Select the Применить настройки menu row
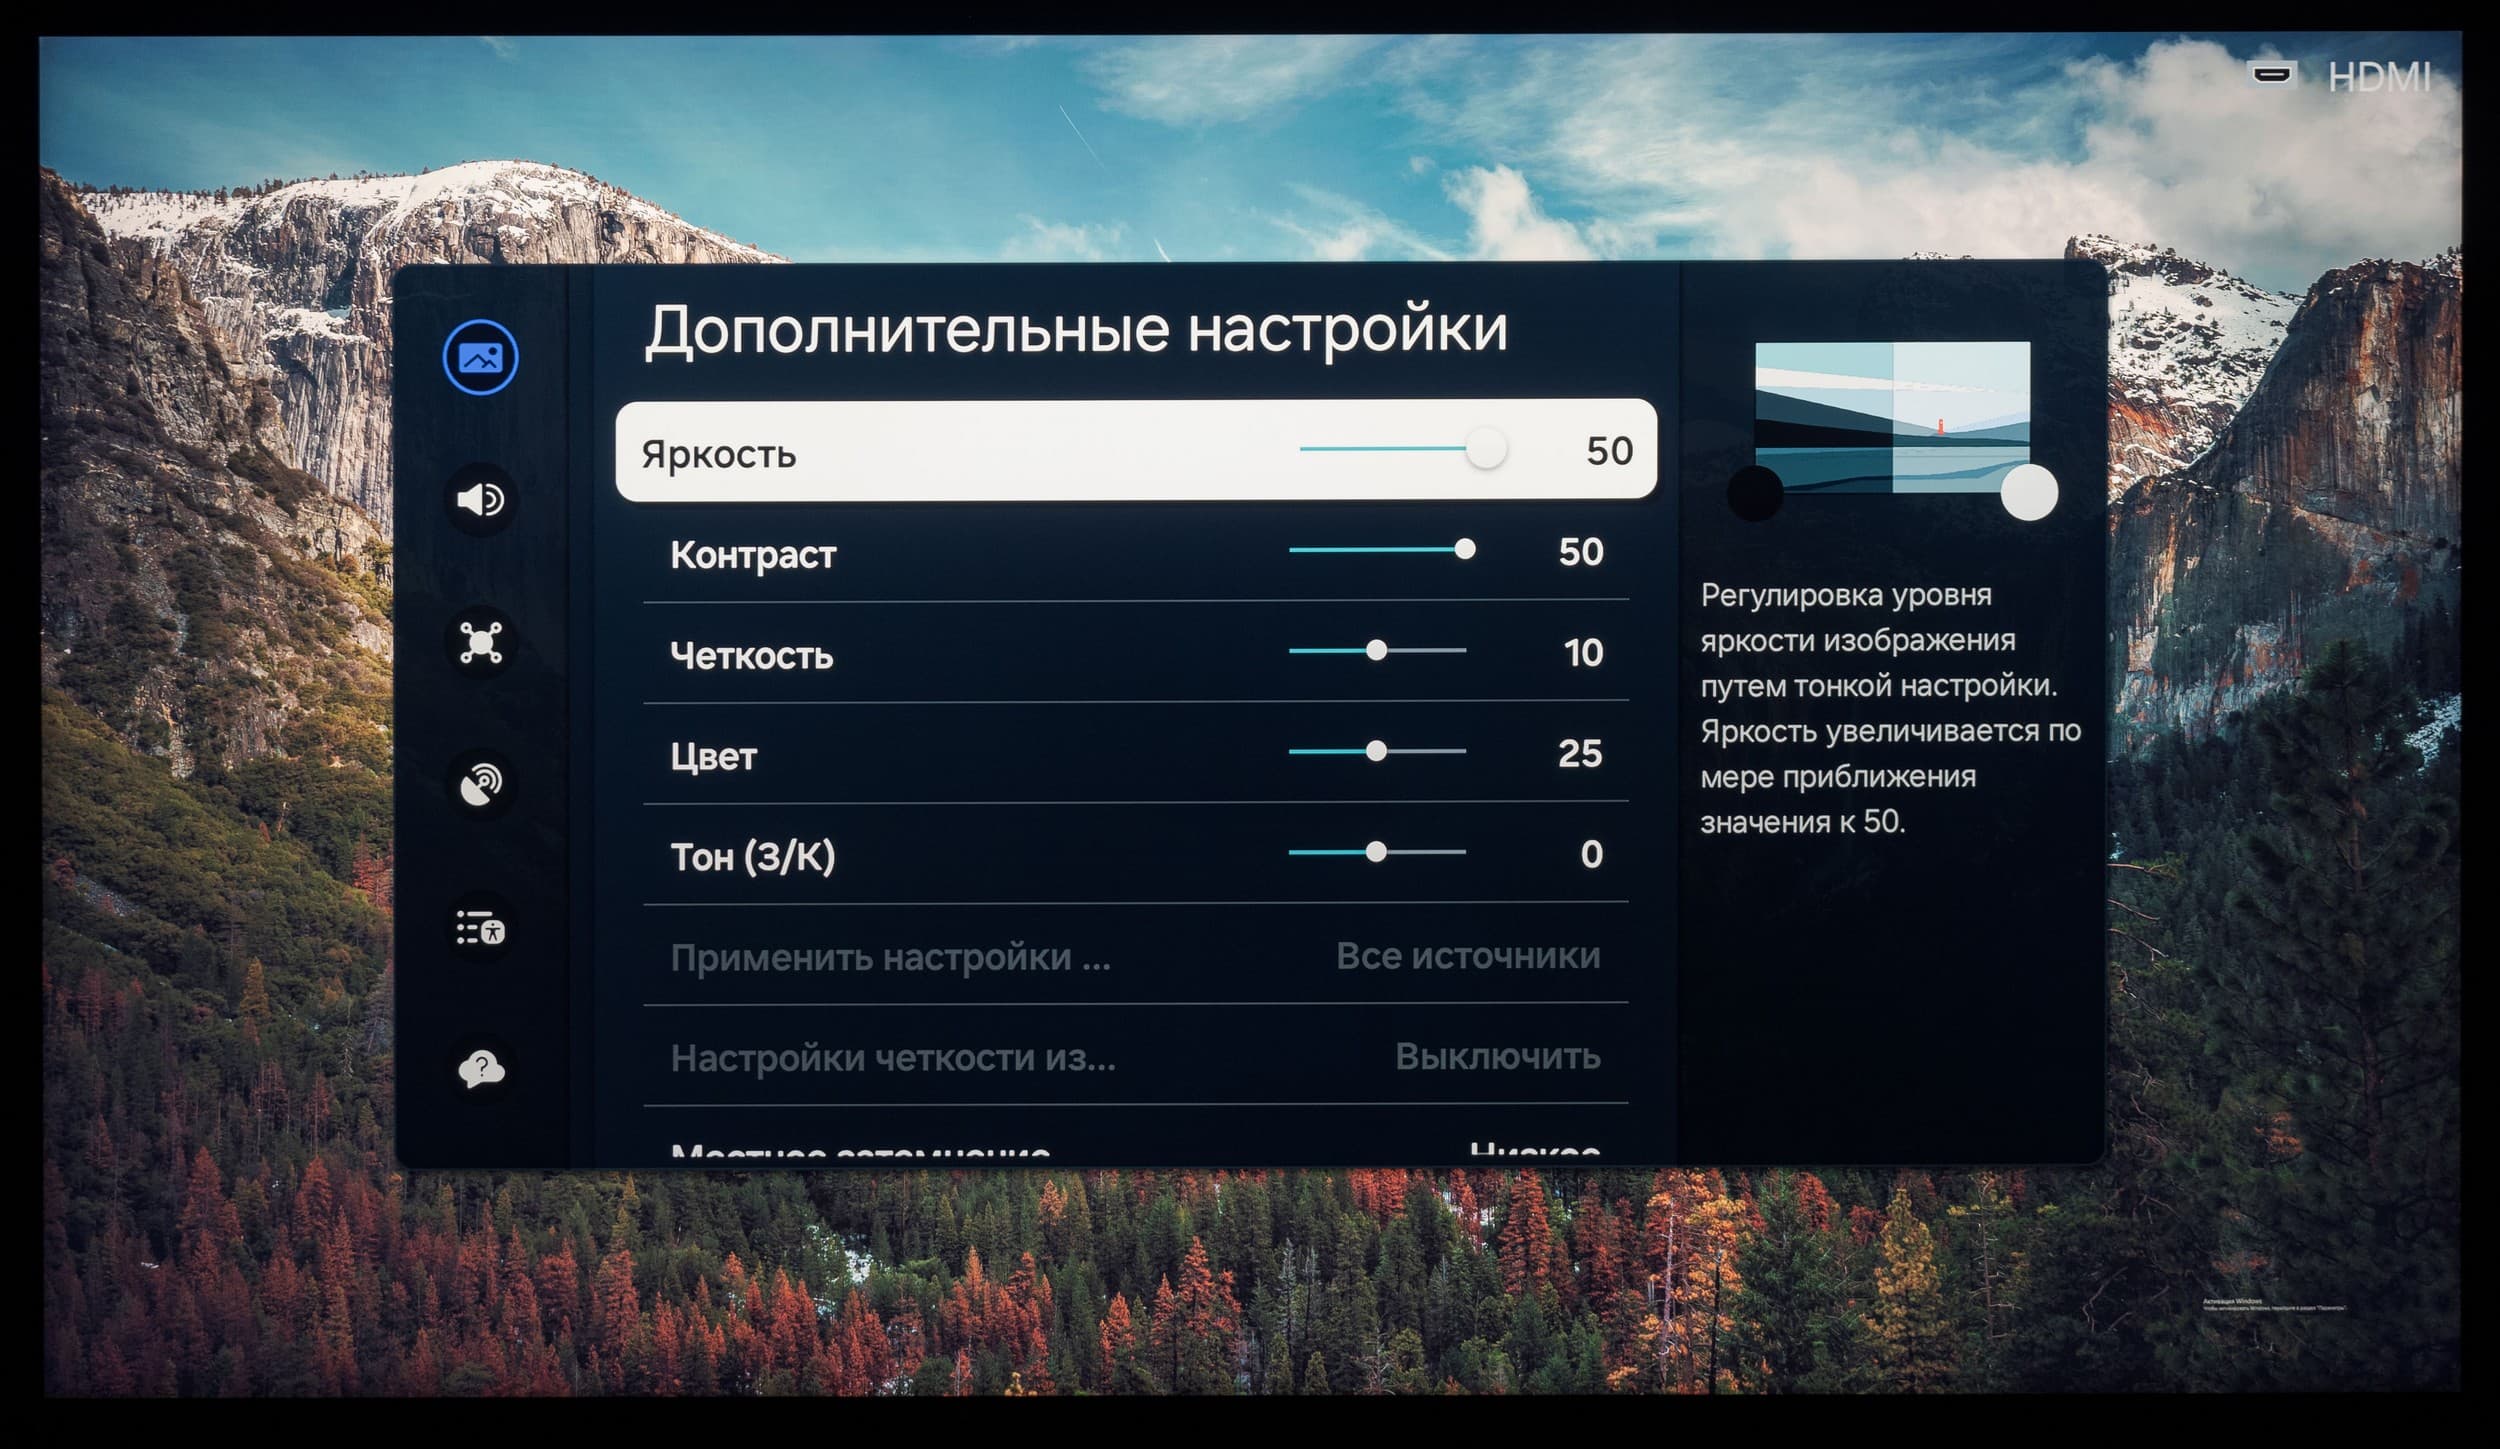The height and width of the screenshot is (1449, 2500). (x=890, y=958)
